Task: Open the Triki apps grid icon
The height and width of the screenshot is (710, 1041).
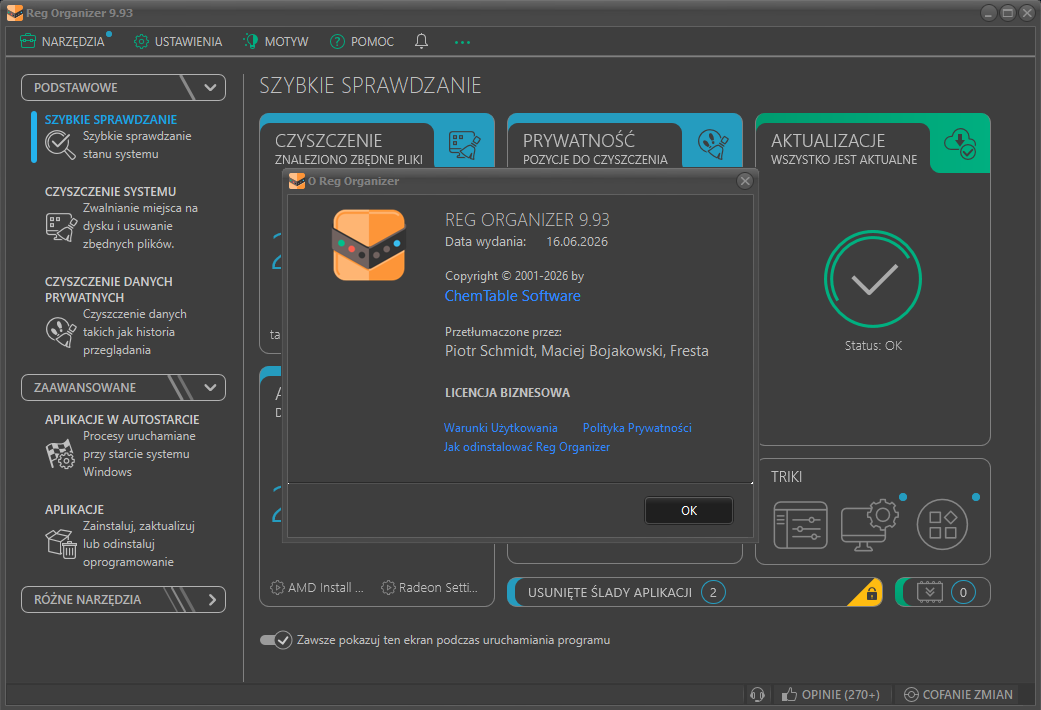Action: point(943,525)
